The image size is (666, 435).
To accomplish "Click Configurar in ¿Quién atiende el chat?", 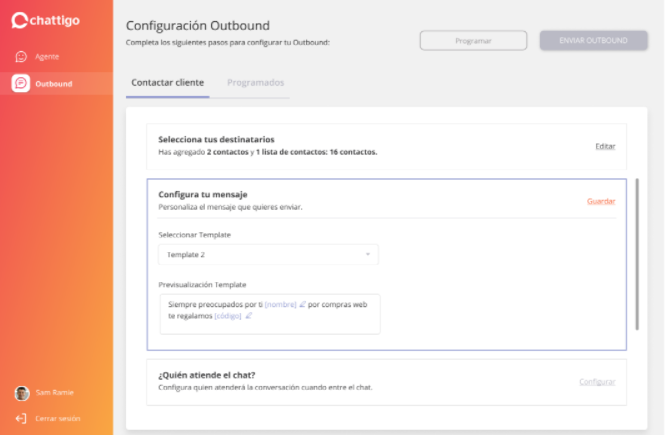I will (597, 382).
